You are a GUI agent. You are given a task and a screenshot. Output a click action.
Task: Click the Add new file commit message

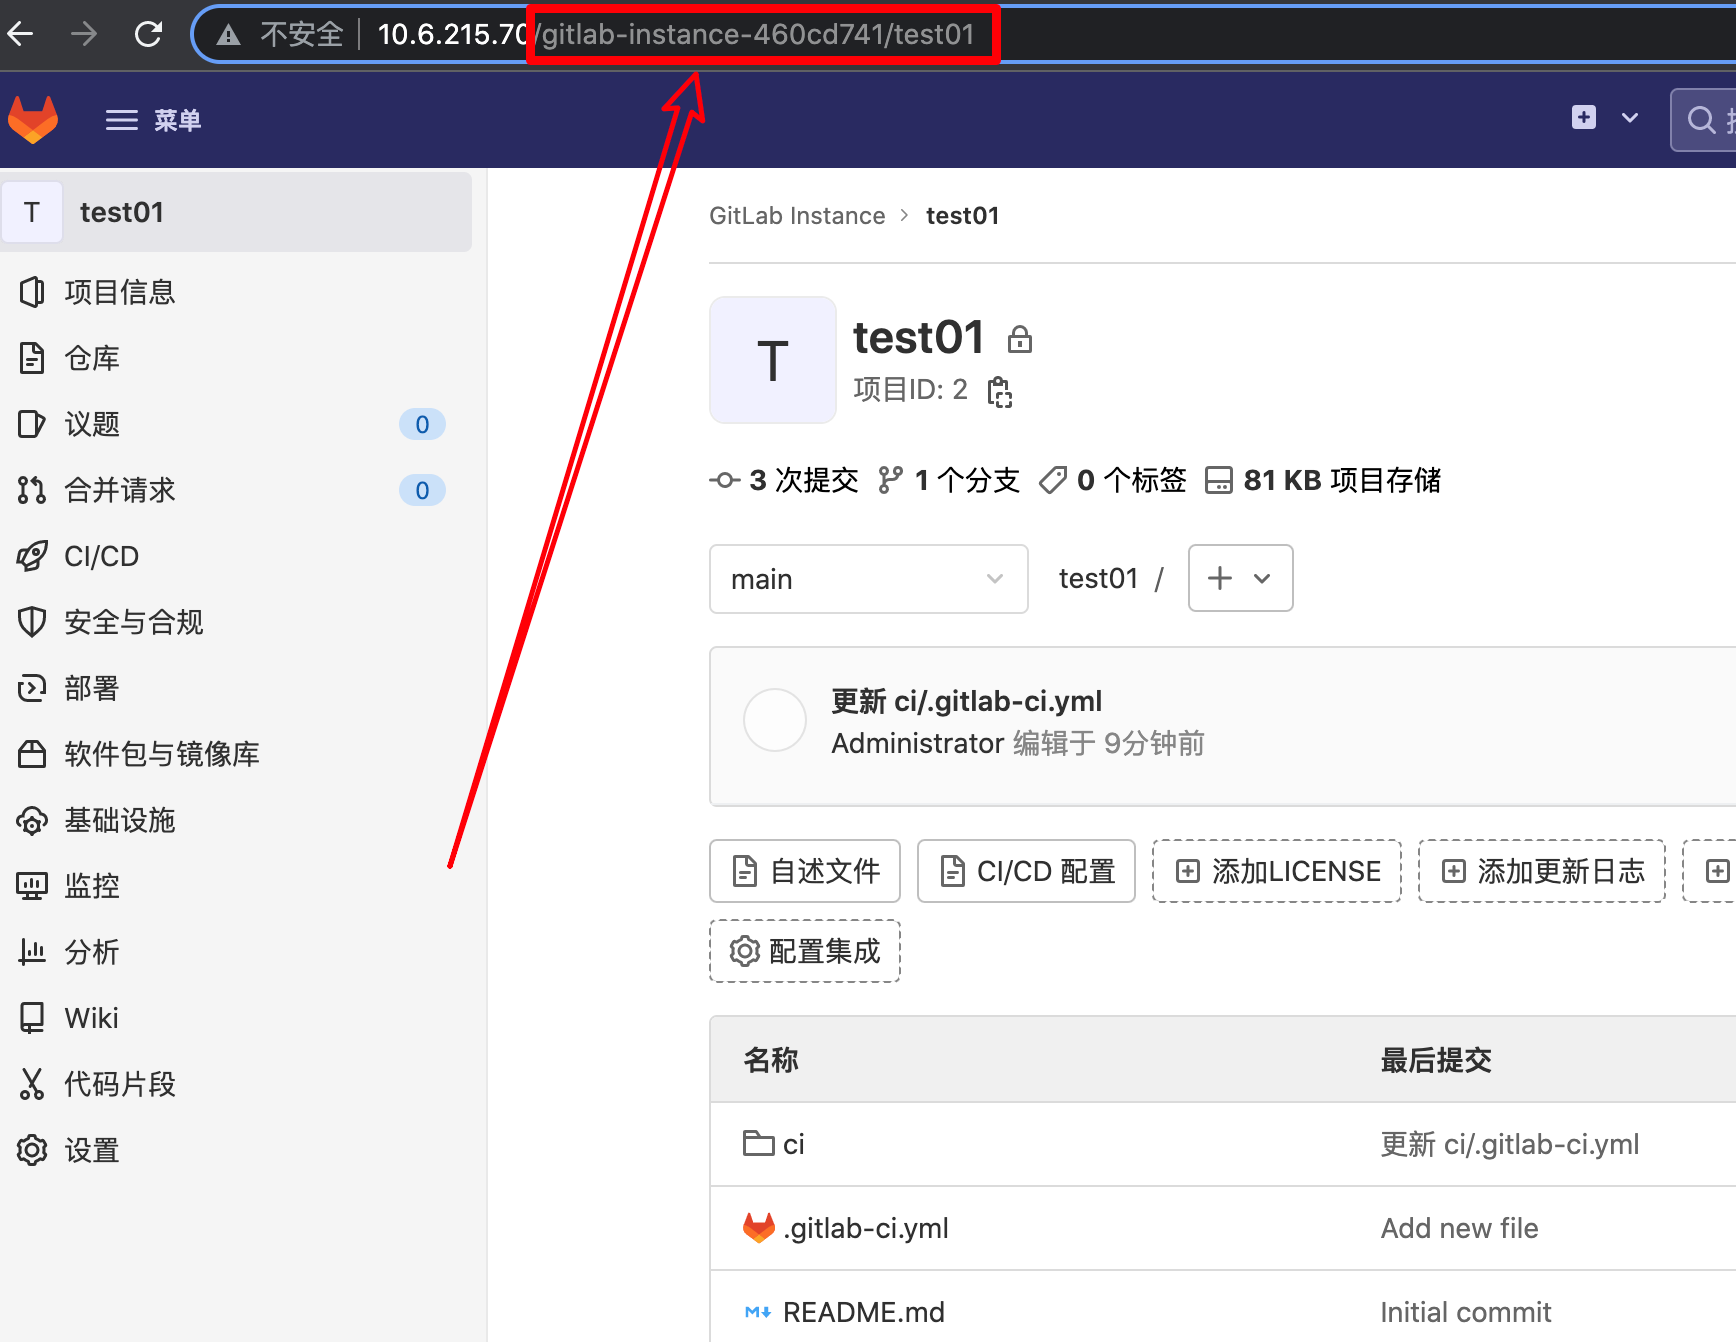(1459, 1228)
